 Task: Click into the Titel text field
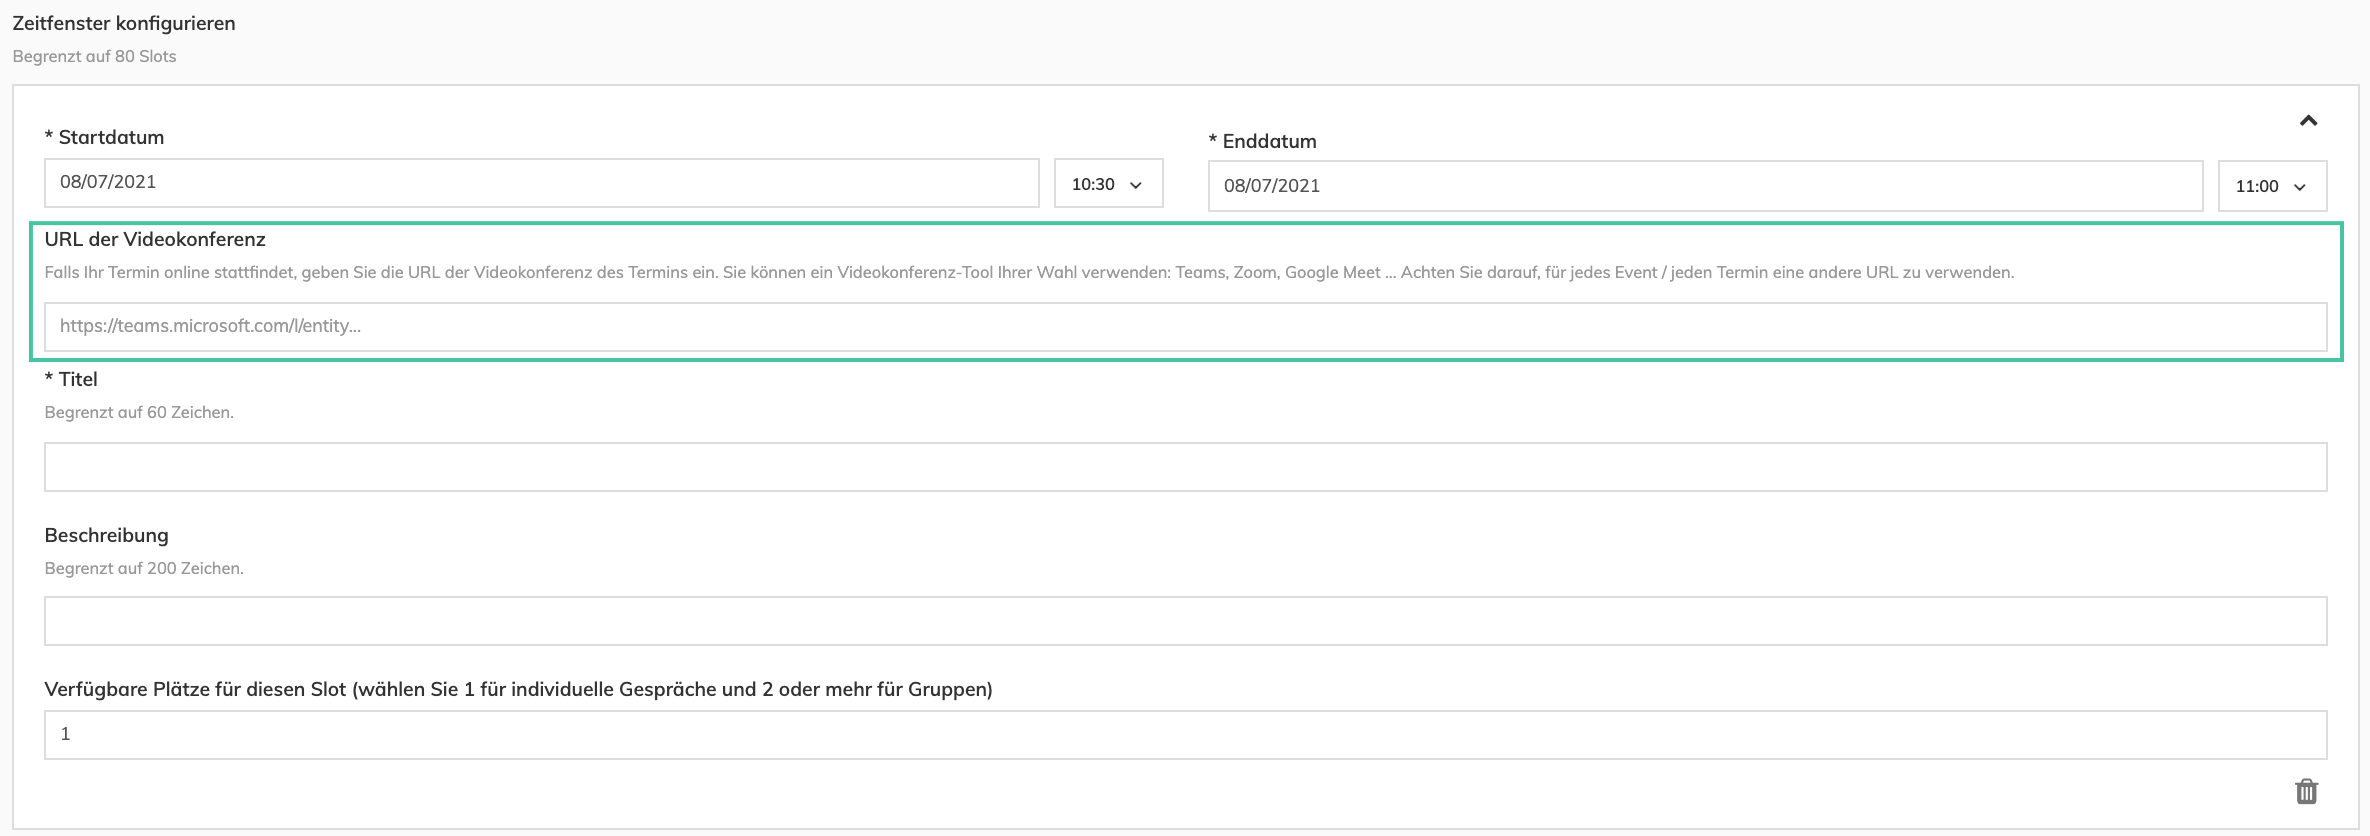click(x=1185, y=467)
